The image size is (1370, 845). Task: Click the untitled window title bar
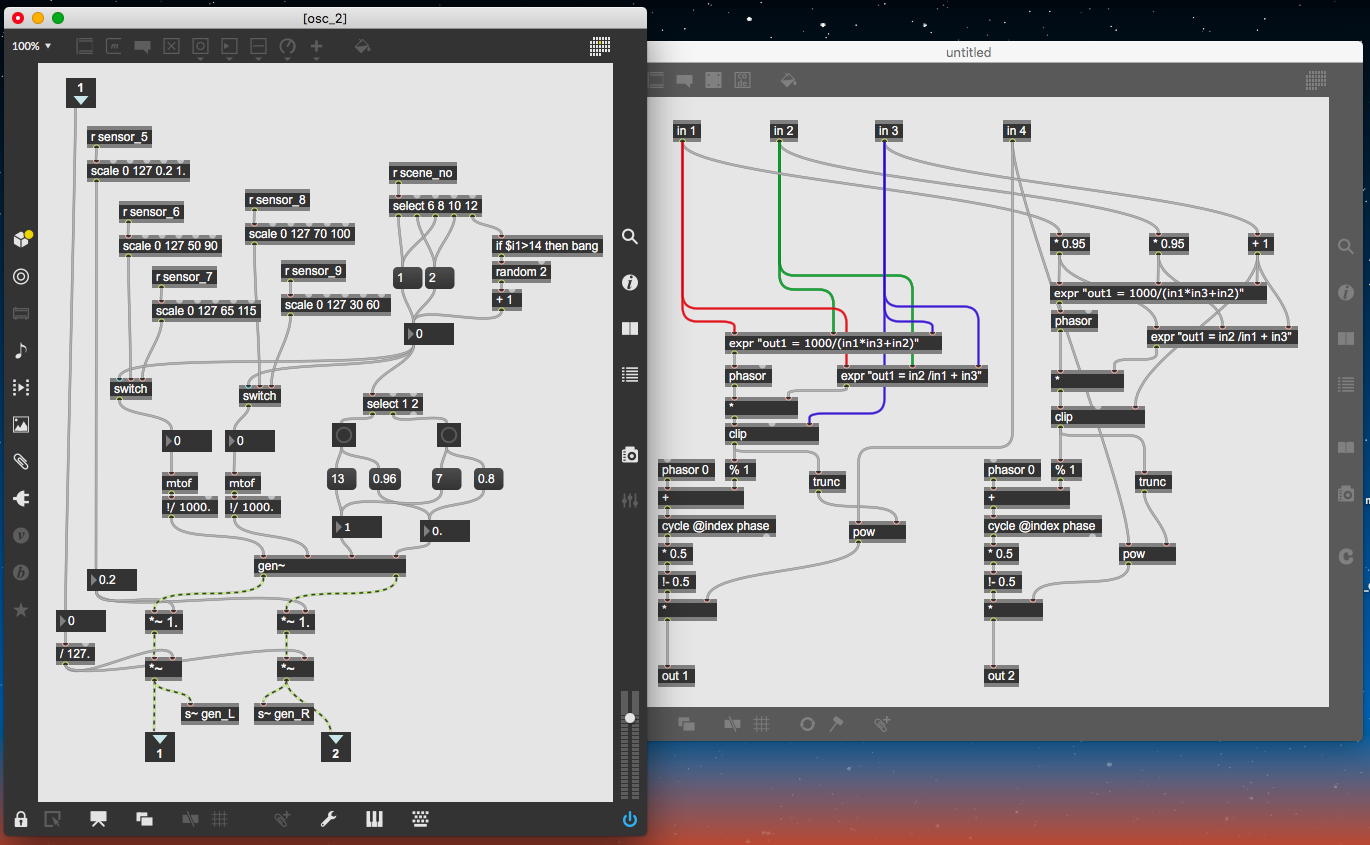pos(968,52)
